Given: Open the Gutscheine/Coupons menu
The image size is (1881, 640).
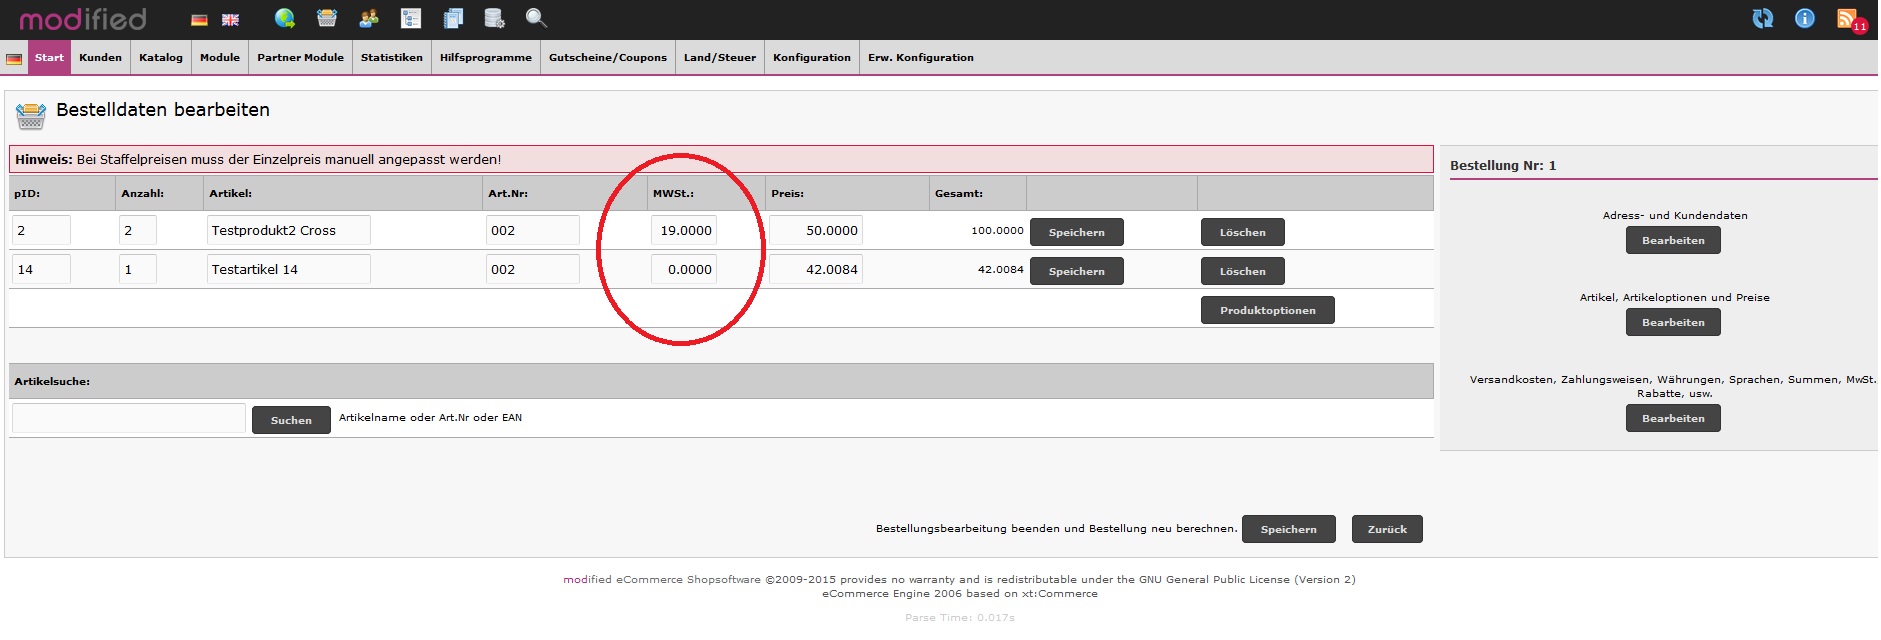Looking at the screenshot, I should [607, 58].
